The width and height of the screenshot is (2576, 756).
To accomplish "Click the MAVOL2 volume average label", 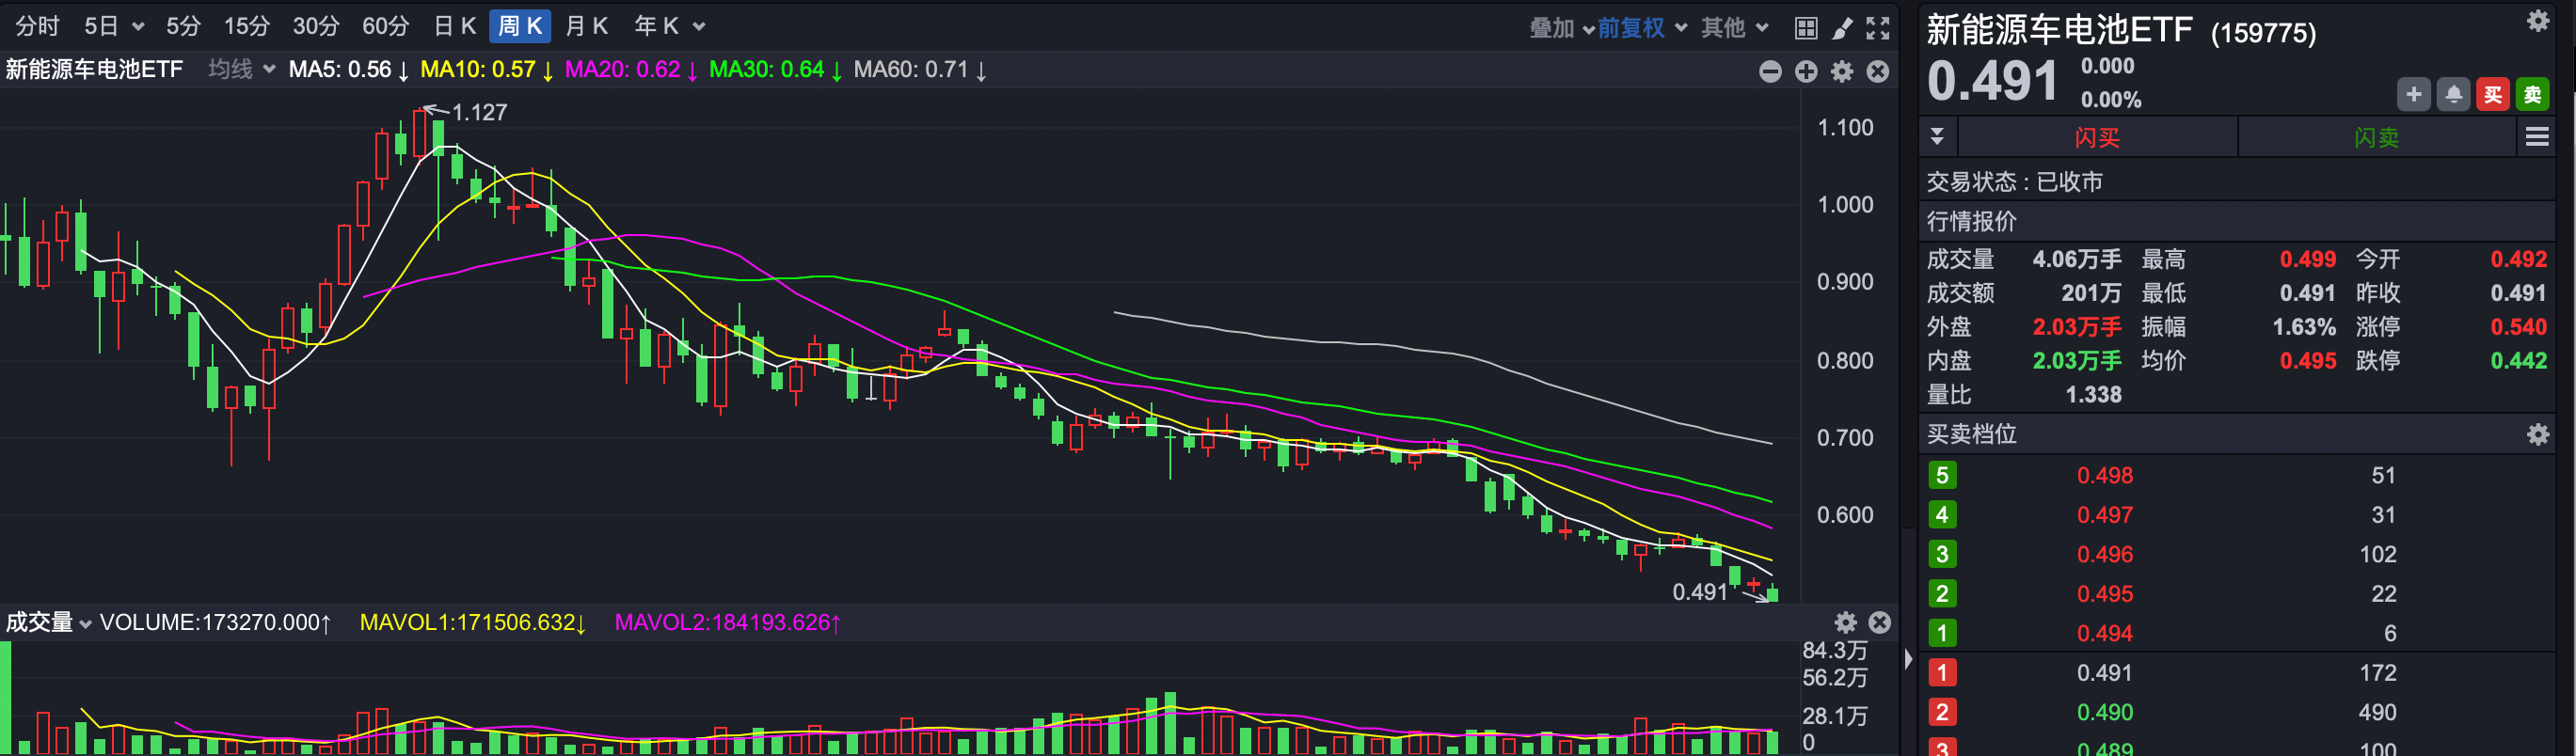I will click(727, 622).
